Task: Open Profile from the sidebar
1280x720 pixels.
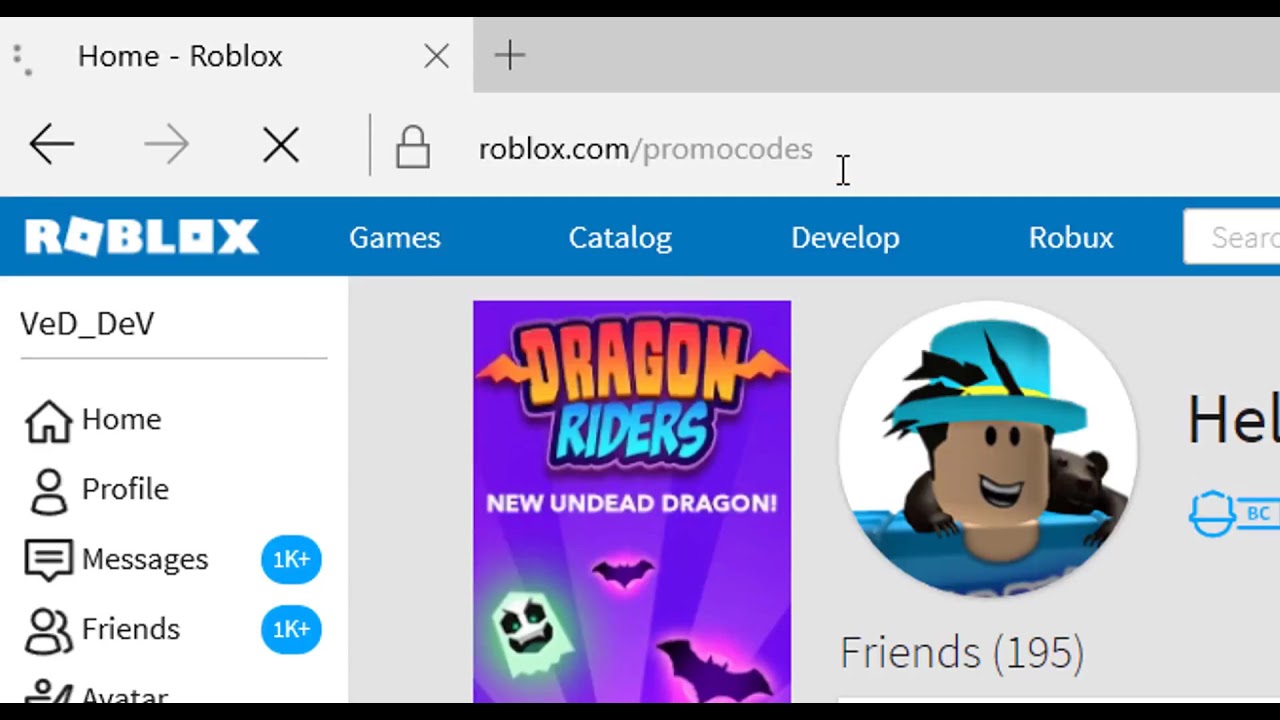Action: click(x=125, y=489)
